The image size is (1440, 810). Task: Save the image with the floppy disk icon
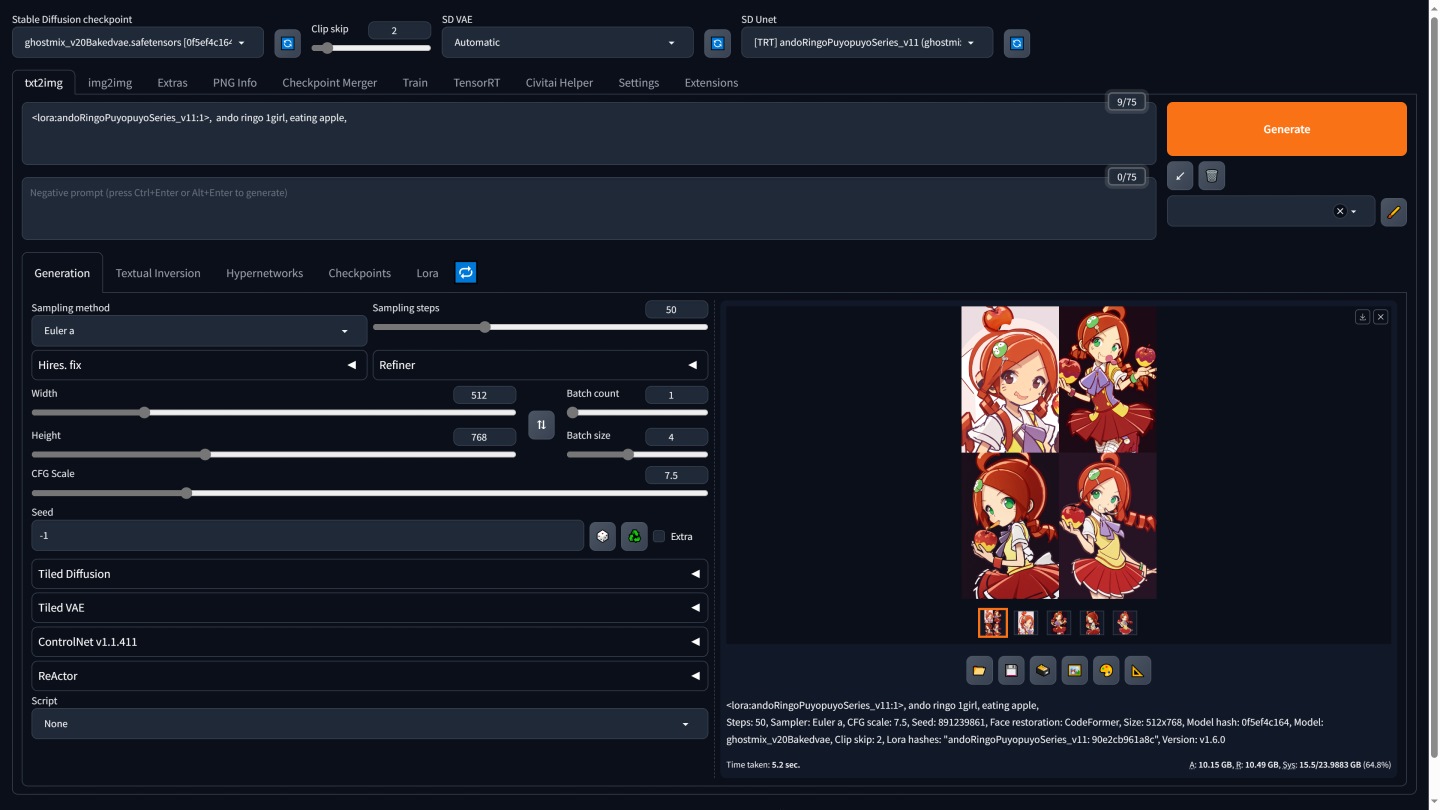click(x=1011, y=671)
